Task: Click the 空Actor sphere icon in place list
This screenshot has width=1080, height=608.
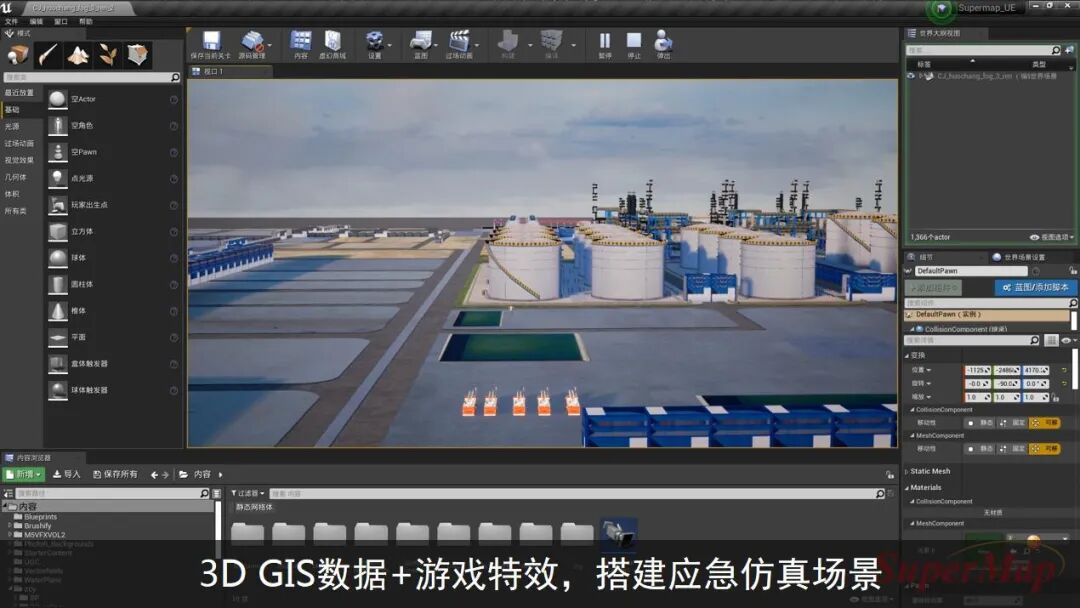Action: 58,99
